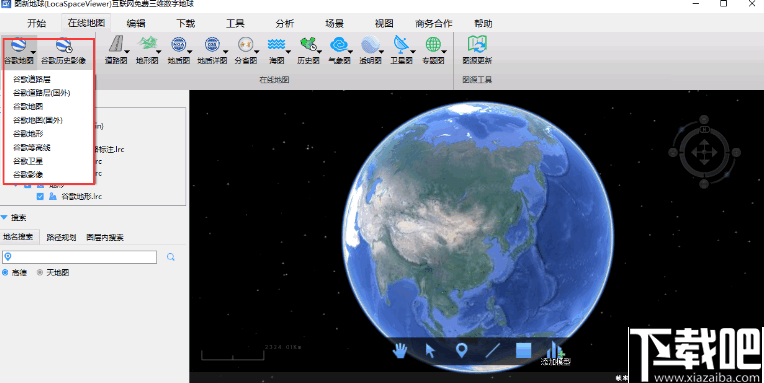This screenshot has width=764, height=383.
Task: Choose 谷歌影像 from the dropdown menu
Action: pos(28,174)
